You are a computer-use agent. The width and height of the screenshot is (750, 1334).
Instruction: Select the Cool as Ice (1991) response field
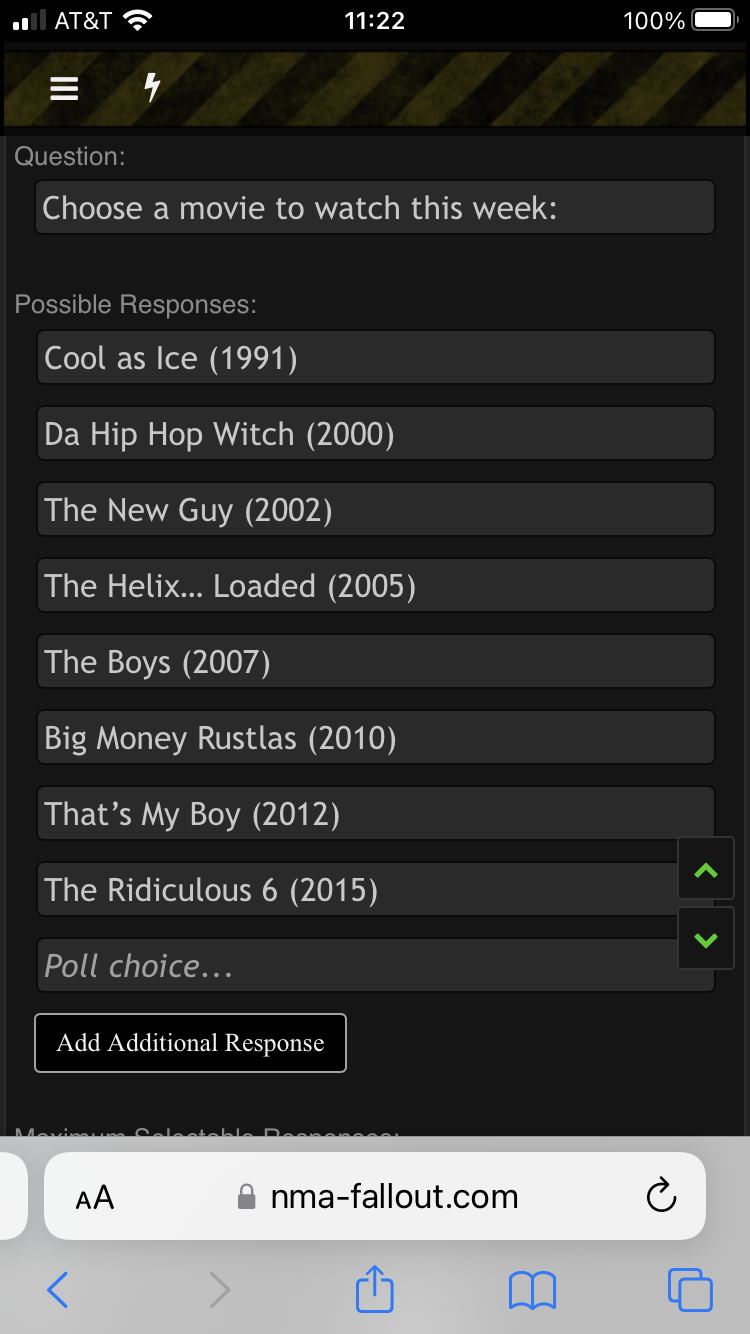point(375,357)
